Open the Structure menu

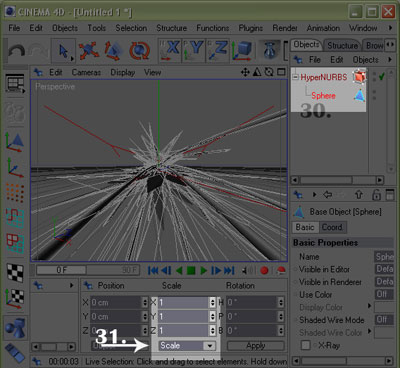tap(171, 28)
